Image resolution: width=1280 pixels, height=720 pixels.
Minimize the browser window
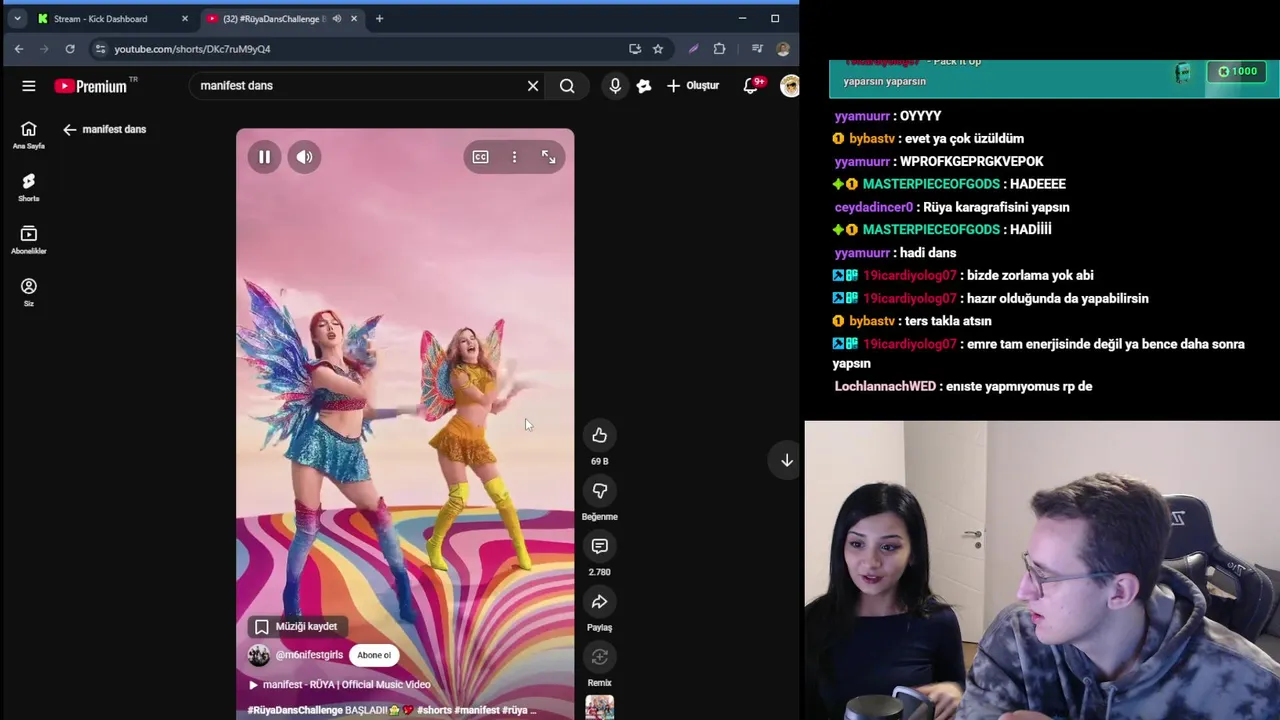click(x=742, y=18)
